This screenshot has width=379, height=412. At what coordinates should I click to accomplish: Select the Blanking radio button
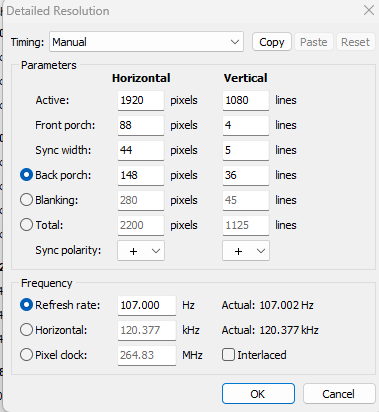pyautogui.click(x=26, y=200)
